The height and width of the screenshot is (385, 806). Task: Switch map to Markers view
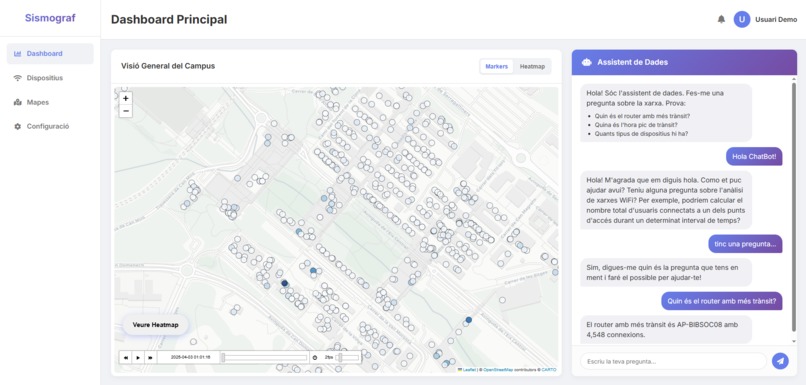[497, 66]
